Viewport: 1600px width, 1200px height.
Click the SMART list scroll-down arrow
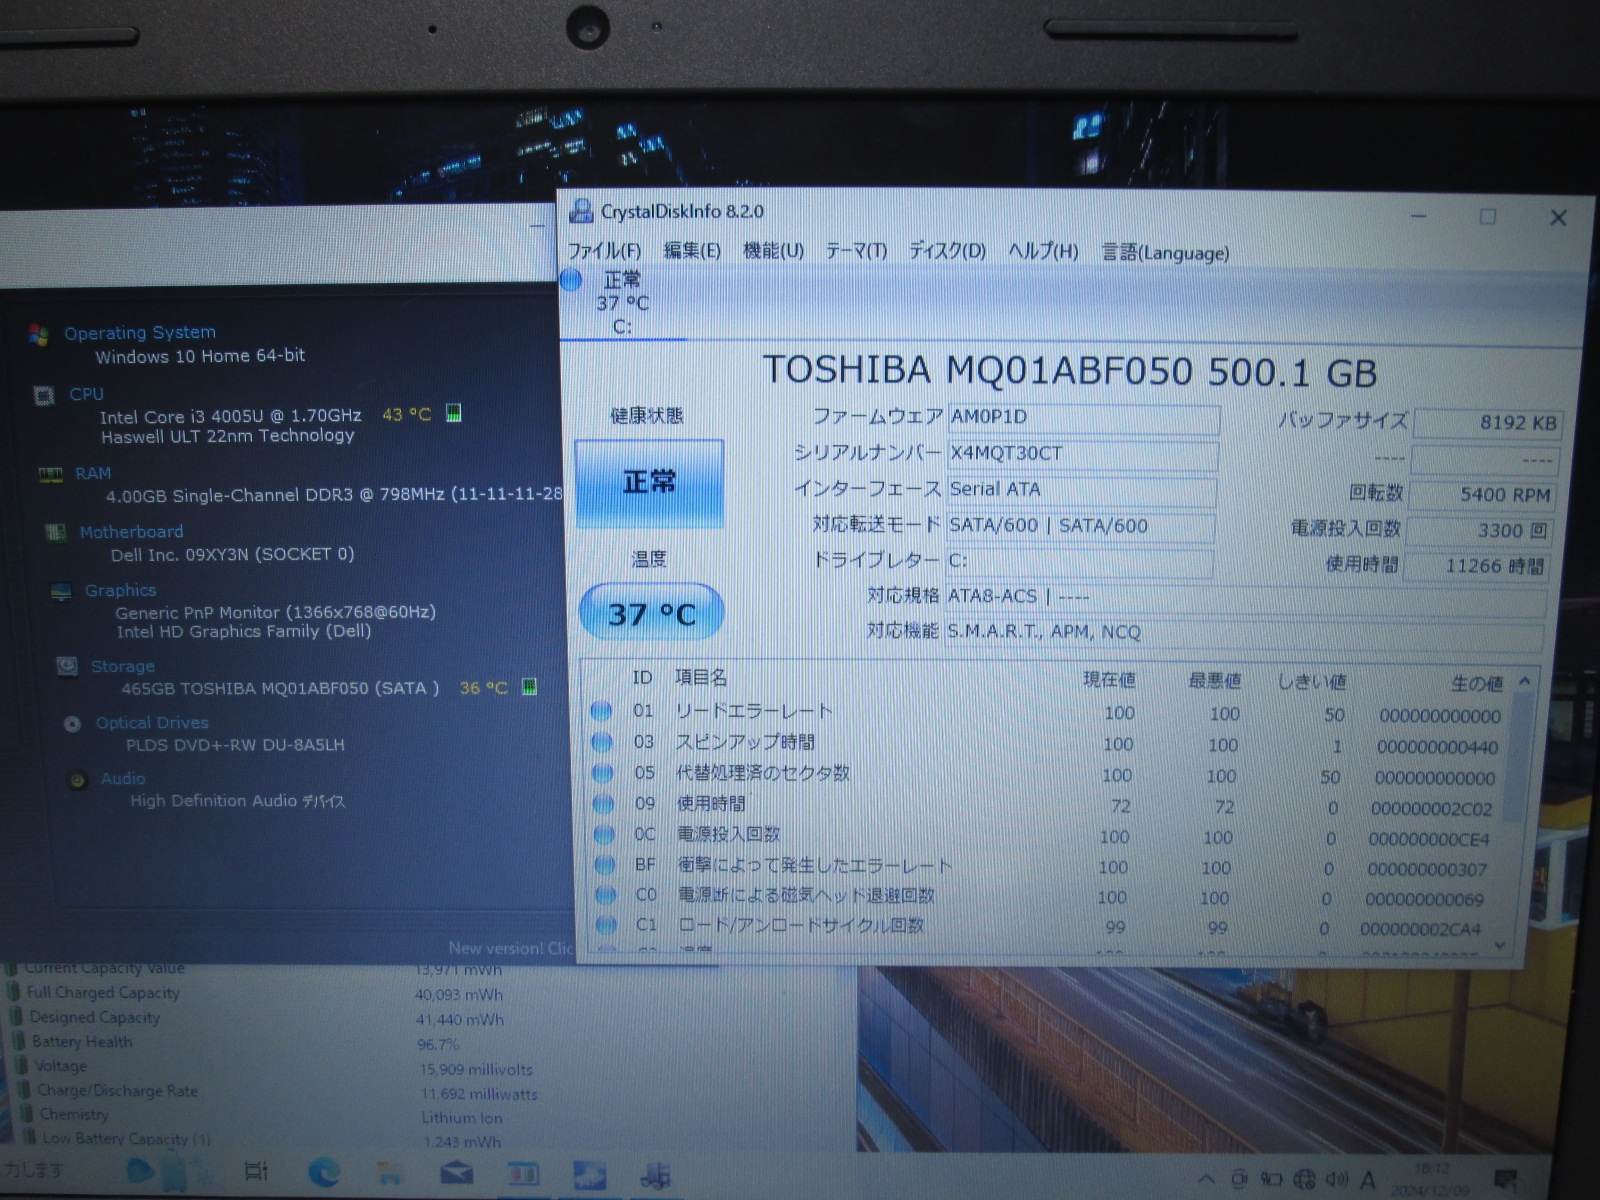(x=1499, y=945)
